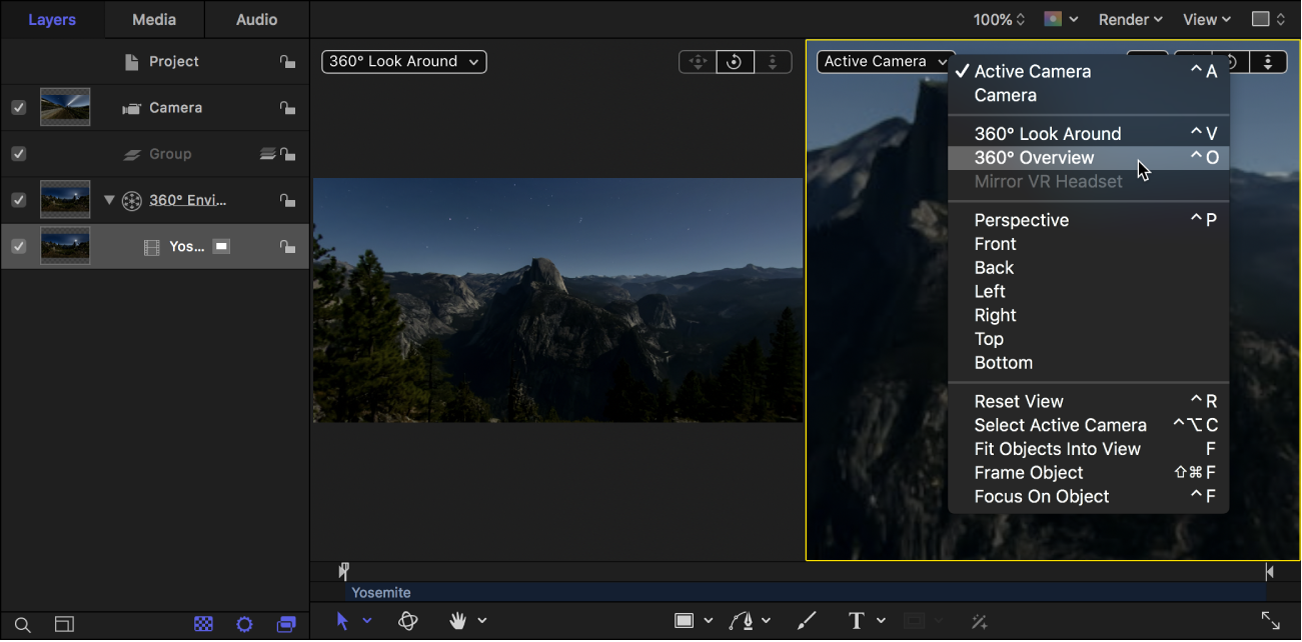
Task: Pick the Paint Stroke tool
Action: click(806, 621)
